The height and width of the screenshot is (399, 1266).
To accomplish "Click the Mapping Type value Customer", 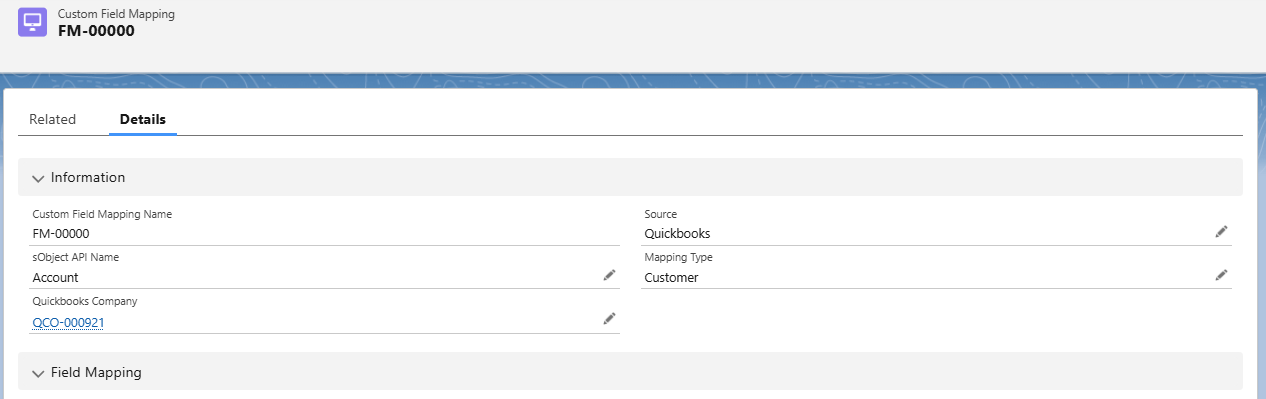I will tap(671, 278).
